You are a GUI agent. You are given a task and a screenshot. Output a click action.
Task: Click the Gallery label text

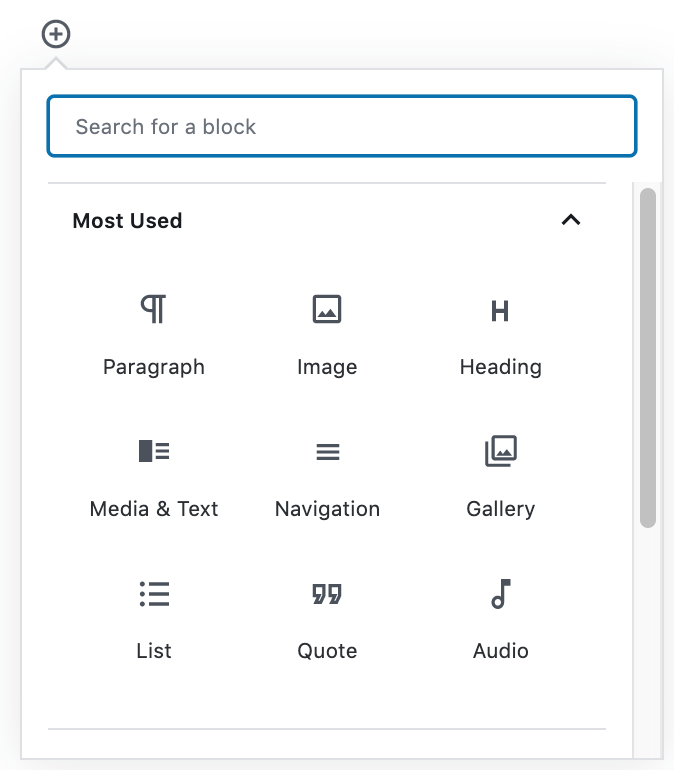500,509
